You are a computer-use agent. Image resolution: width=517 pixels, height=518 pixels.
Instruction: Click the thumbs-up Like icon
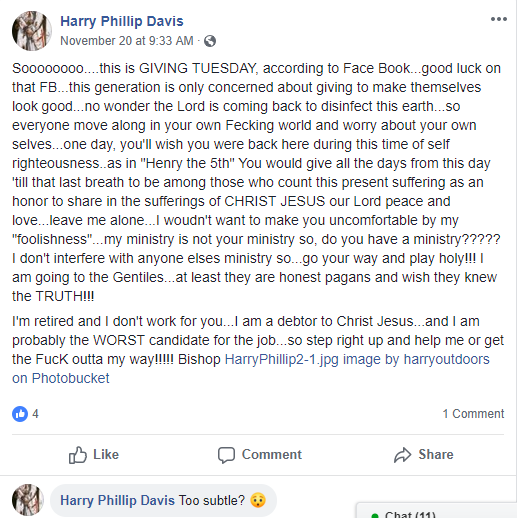click(78, 455)
